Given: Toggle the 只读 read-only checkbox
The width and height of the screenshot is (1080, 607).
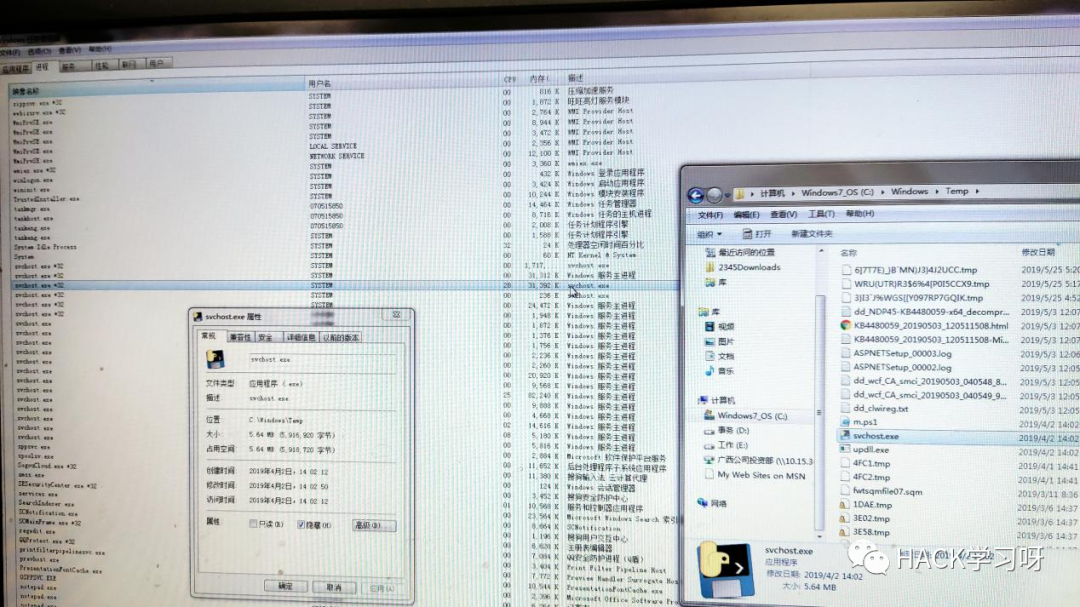Looking at the screenshot, I should pos(253,524).
